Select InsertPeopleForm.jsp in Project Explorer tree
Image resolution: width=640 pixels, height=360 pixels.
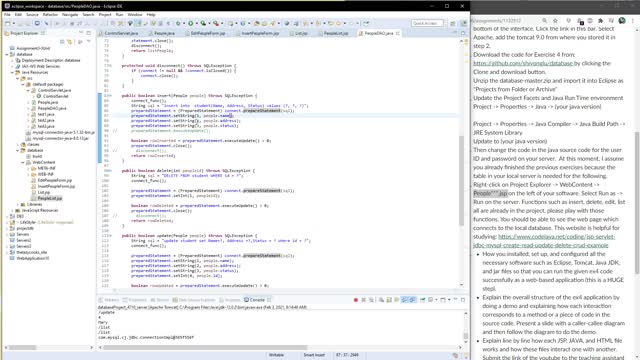[56, 186]
